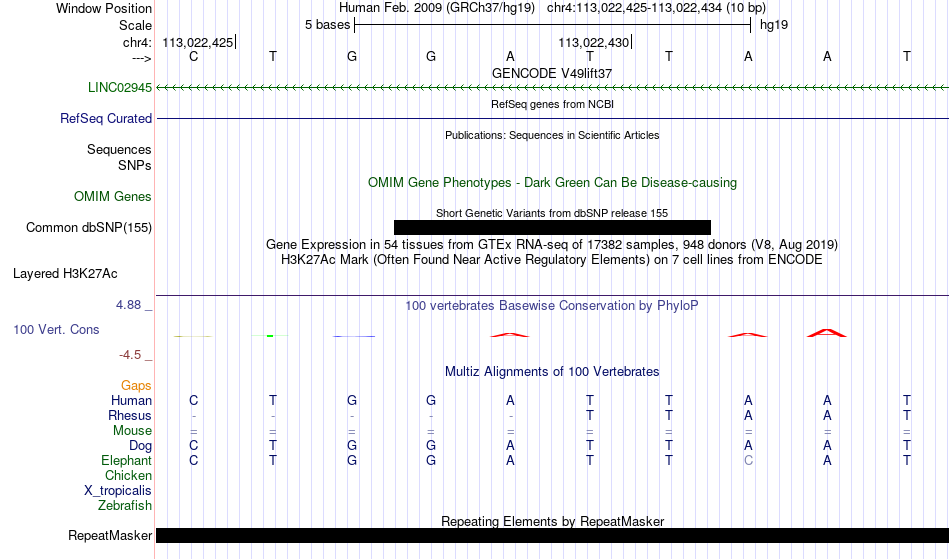The height and width of the screenshot is (559, 950).
Task: Click the GTEx Gene Expression track title
Action: [x=552, y=245]
